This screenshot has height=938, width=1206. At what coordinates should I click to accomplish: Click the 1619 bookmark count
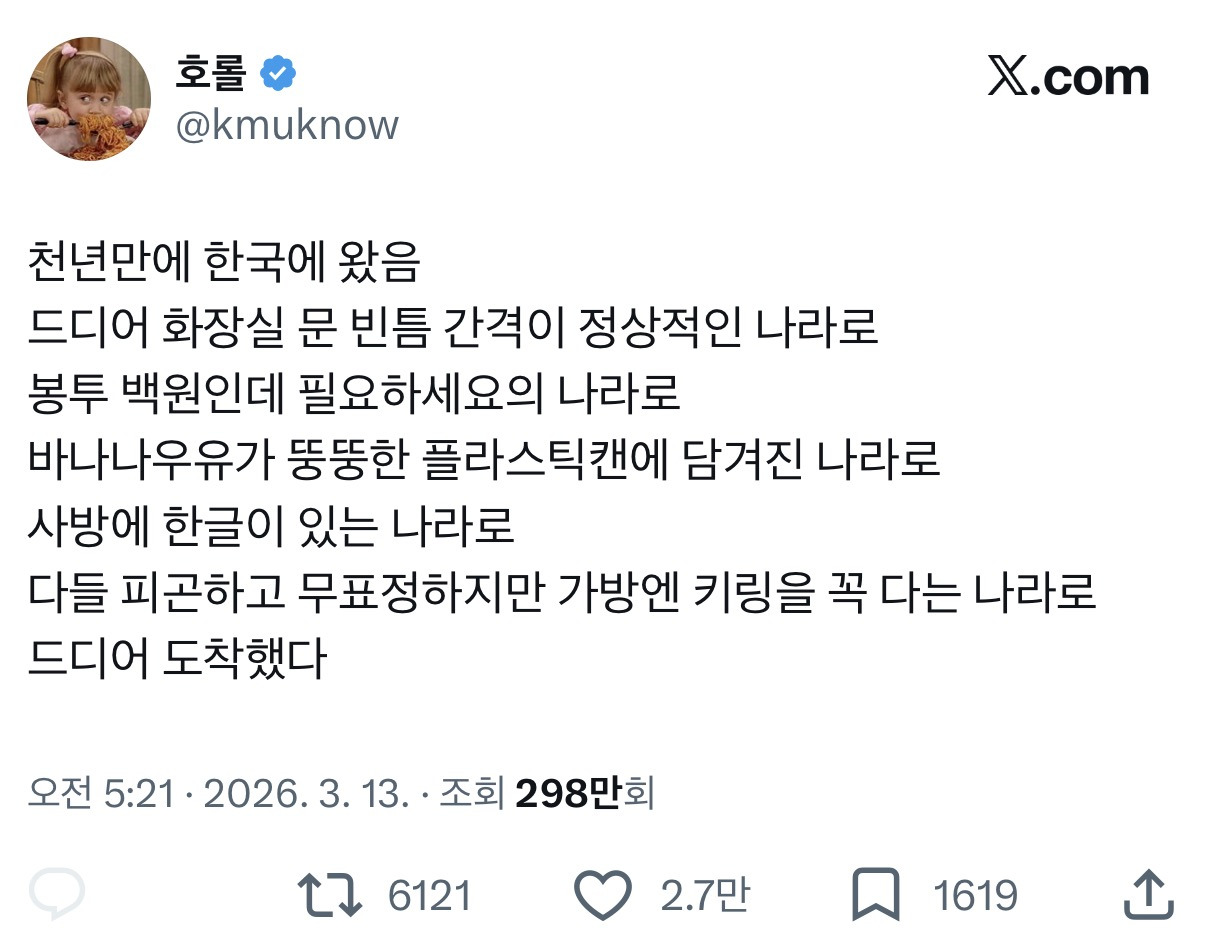(x=976, y=894)
